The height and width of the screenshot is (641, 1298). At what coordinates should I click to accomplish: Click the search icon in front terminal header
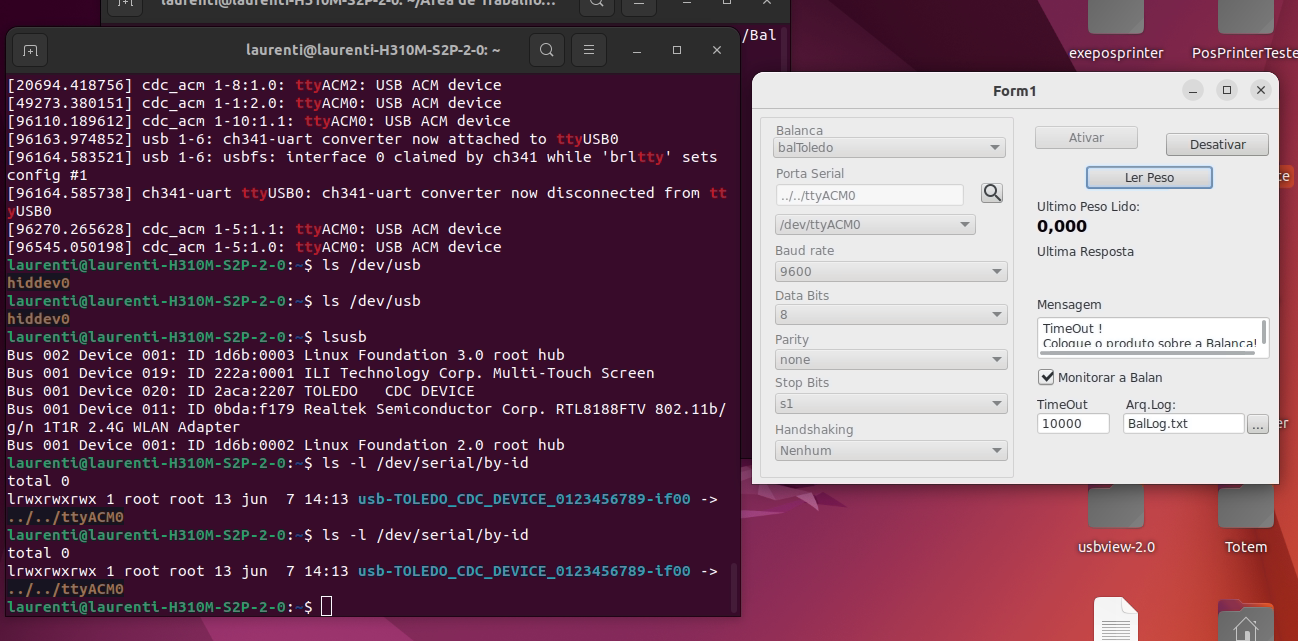[546, 50]
